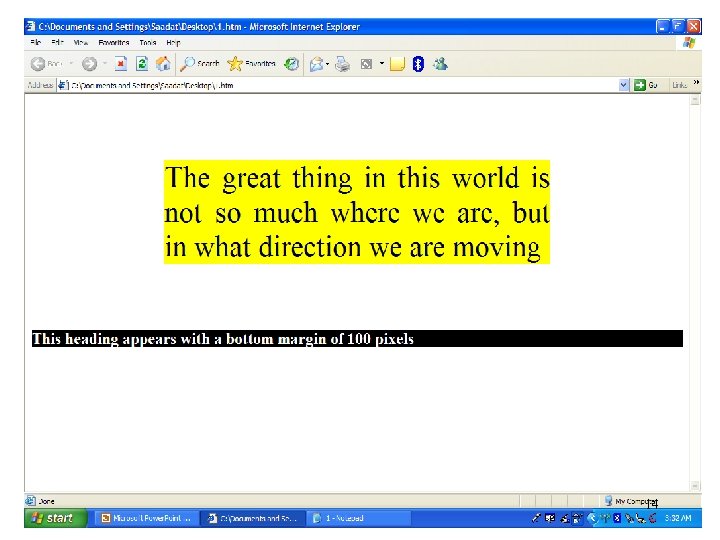Open the Messenger buddy icon

(440, 64)
